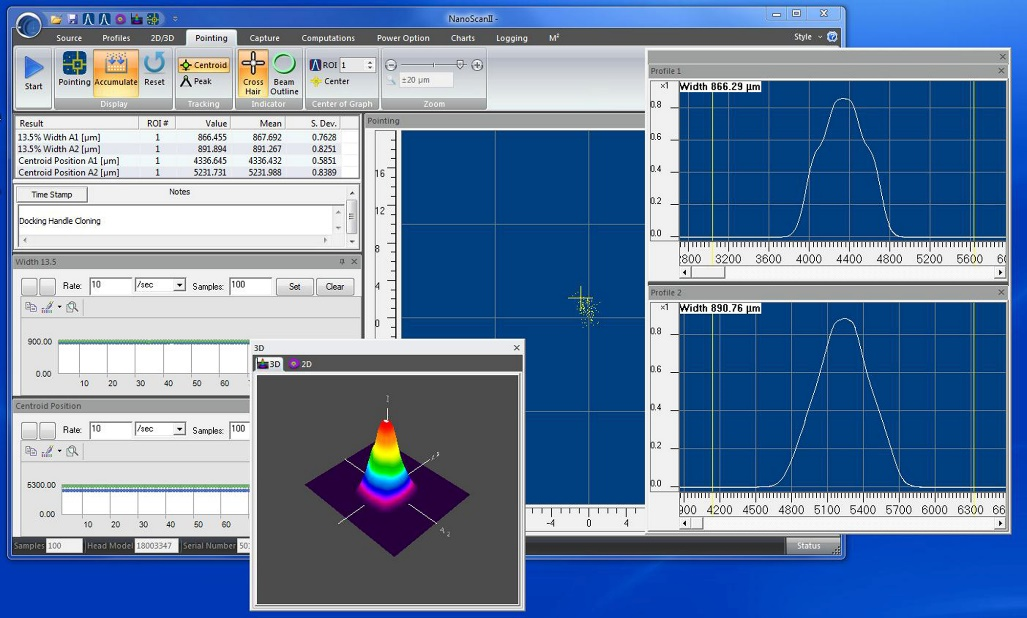Open the Style dropdown menu
Screen dimensions: 1027x618
tap(808, 37)
